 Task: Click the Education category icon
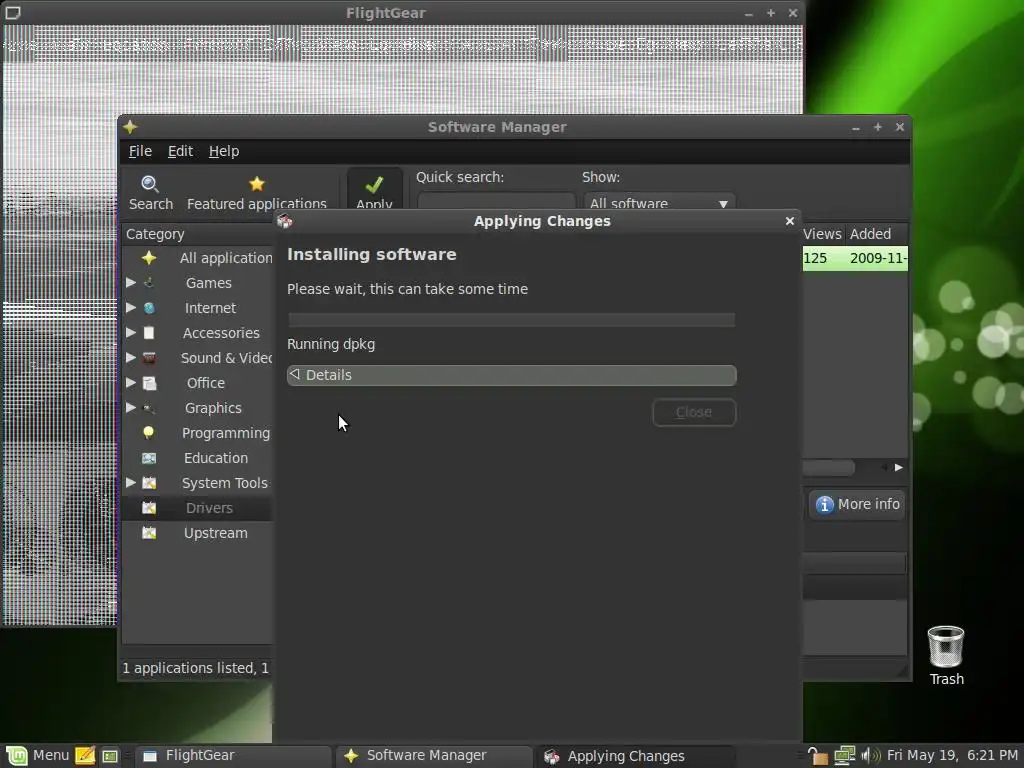(149, 458)
